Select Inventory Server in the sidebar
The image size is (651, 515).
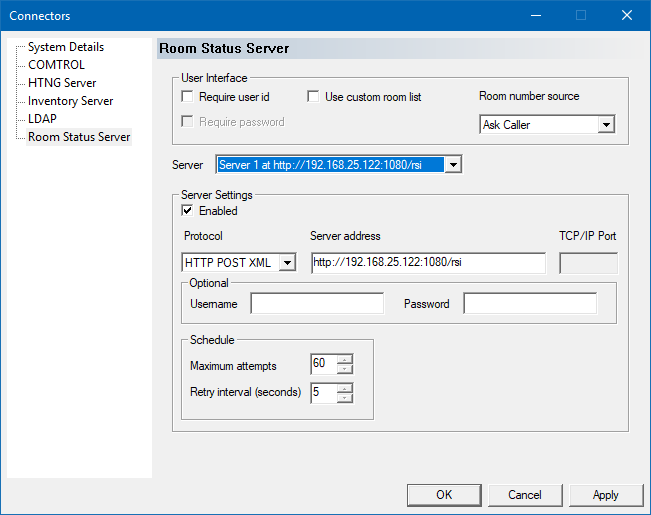tap(70, 101)
